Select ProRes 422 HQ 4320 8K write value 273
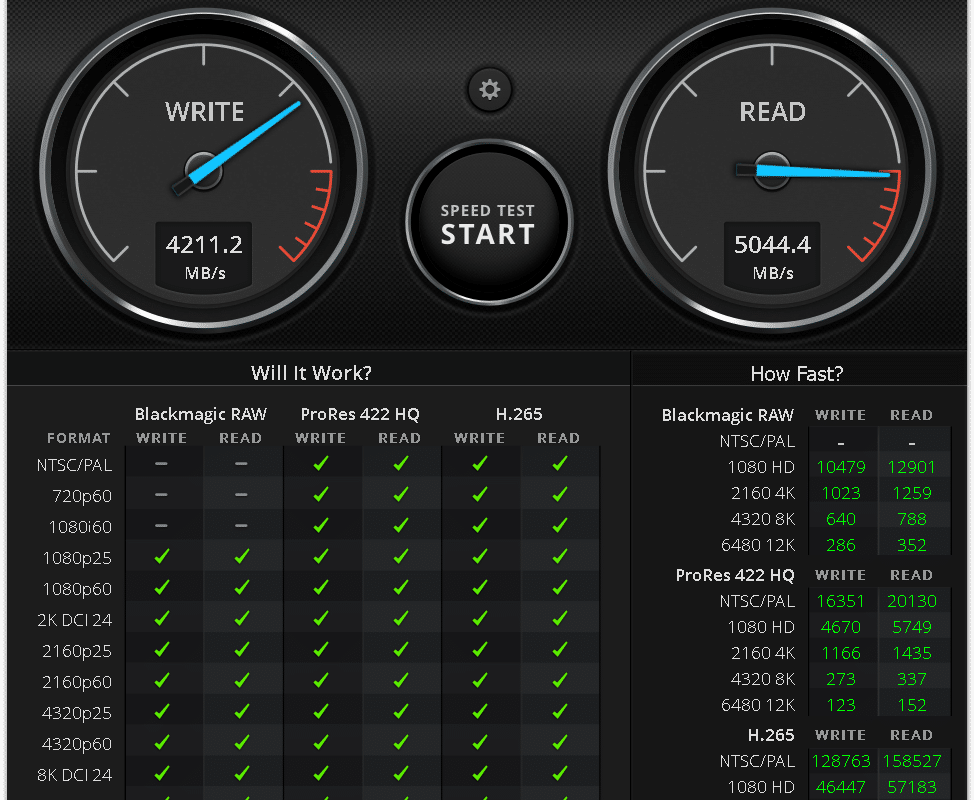Screen dimensions: 974x800 [841, 680]
